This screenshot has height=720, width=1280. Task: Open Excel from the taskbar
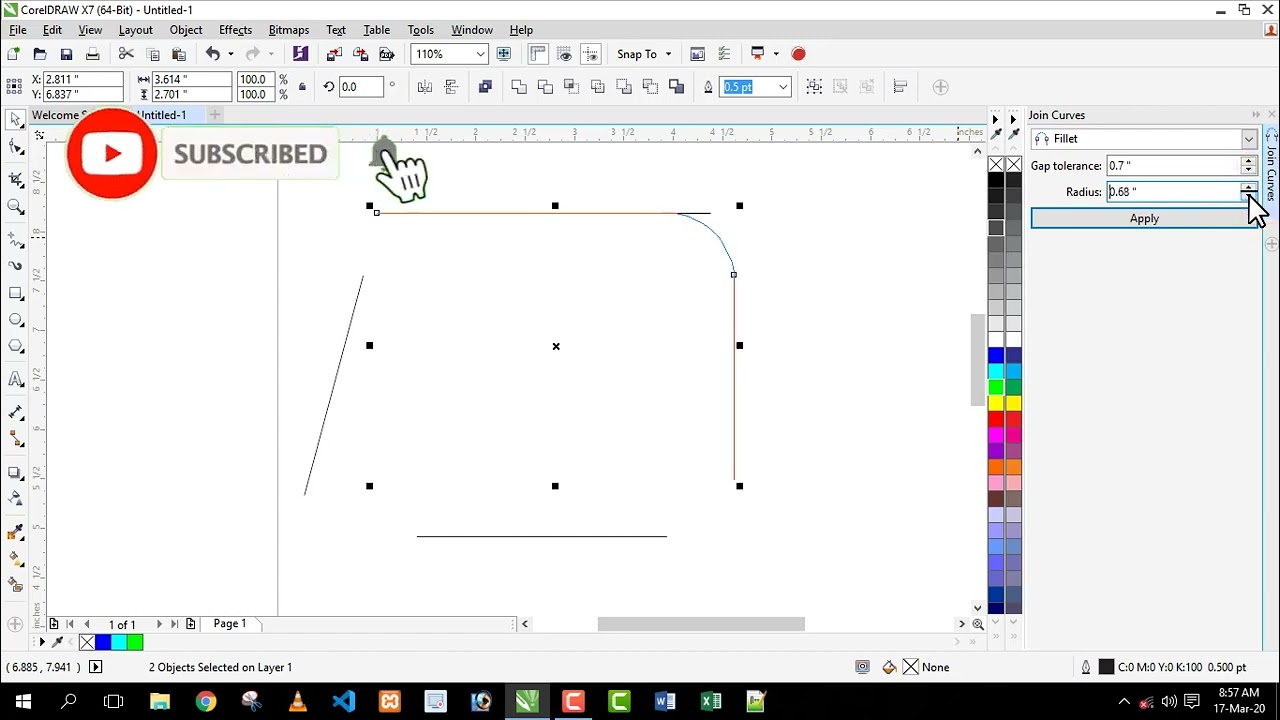click(711, 702)
